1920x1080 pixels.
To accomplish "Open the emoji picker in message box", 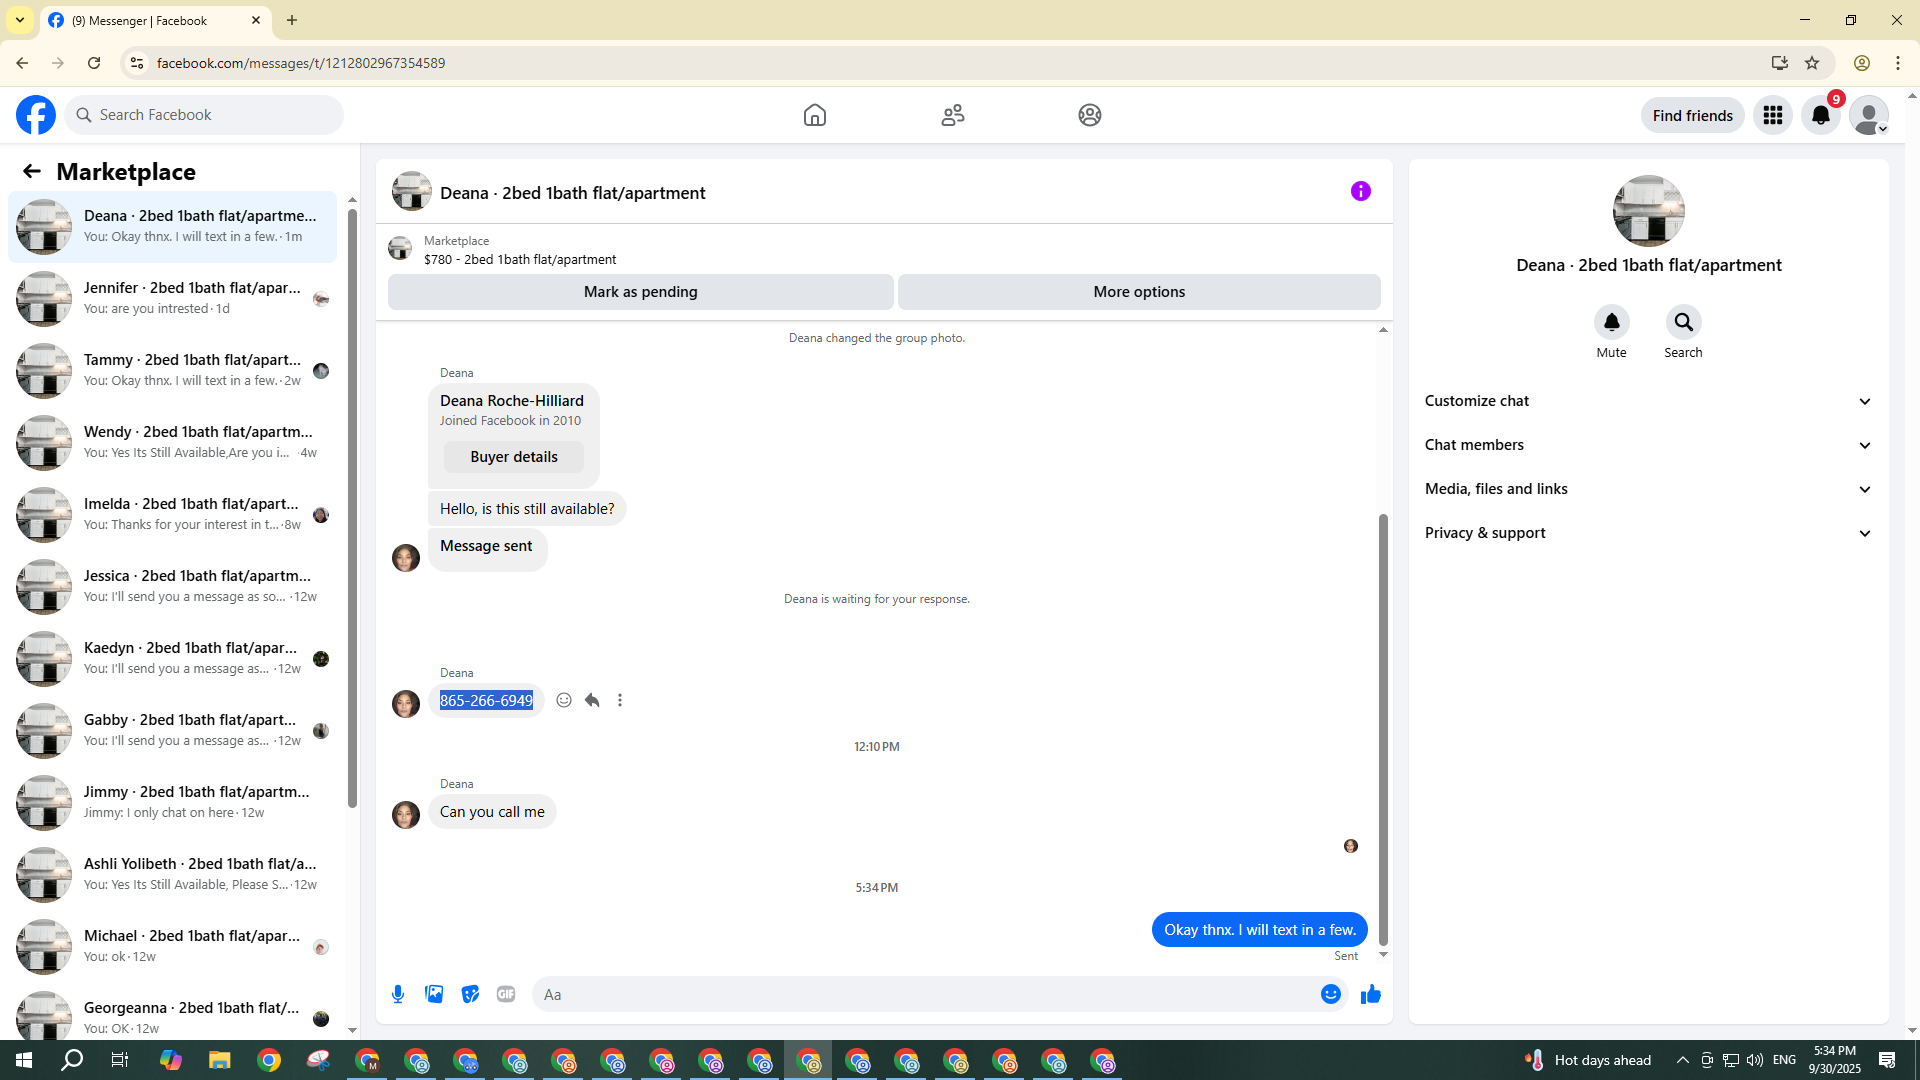I will pyautogui.click(x=1331, y=994).
